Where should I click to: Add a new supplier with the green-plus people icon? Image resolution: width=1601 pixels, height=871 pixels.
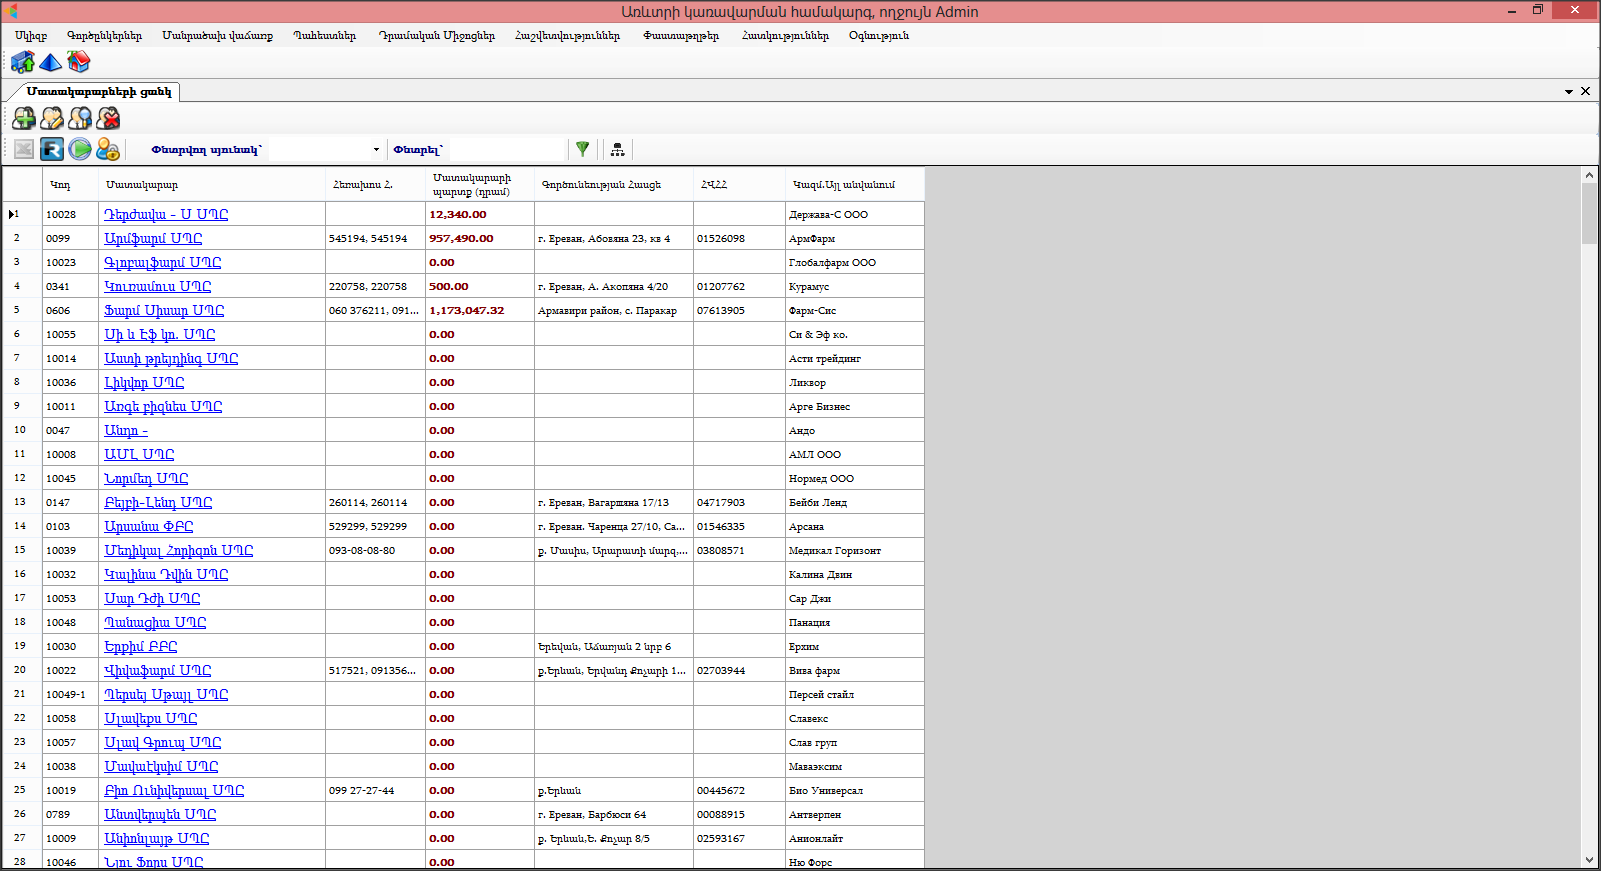pyautogui.click(x=24, y=119)
